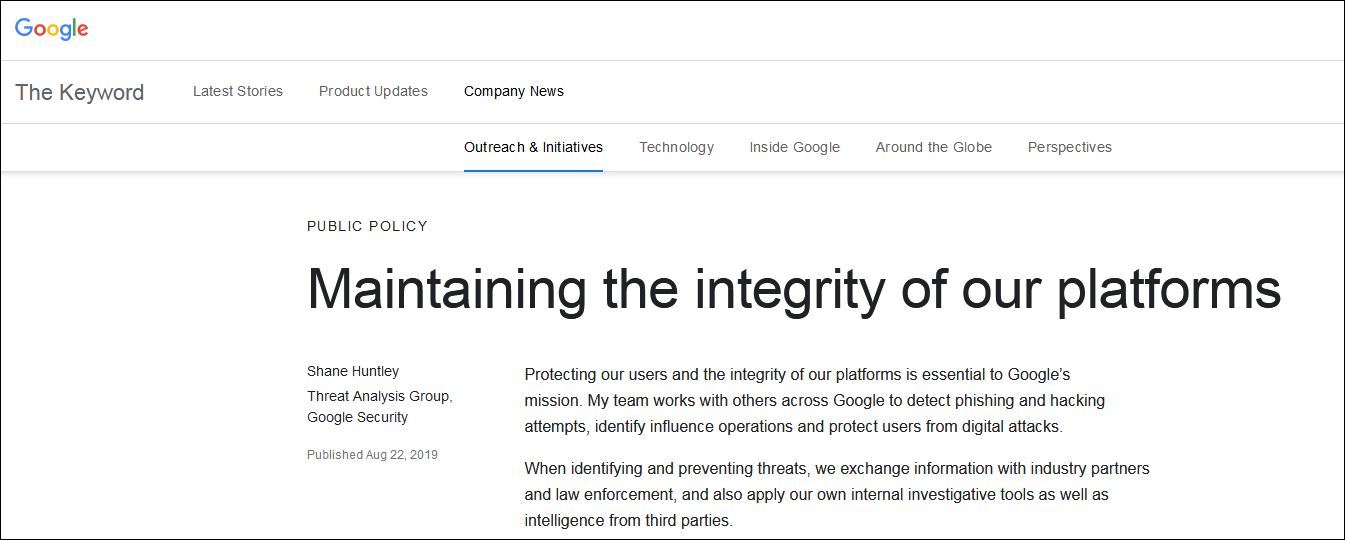Click the Google Security author affiliation
1345x540 pixels.
pos(357,417)
